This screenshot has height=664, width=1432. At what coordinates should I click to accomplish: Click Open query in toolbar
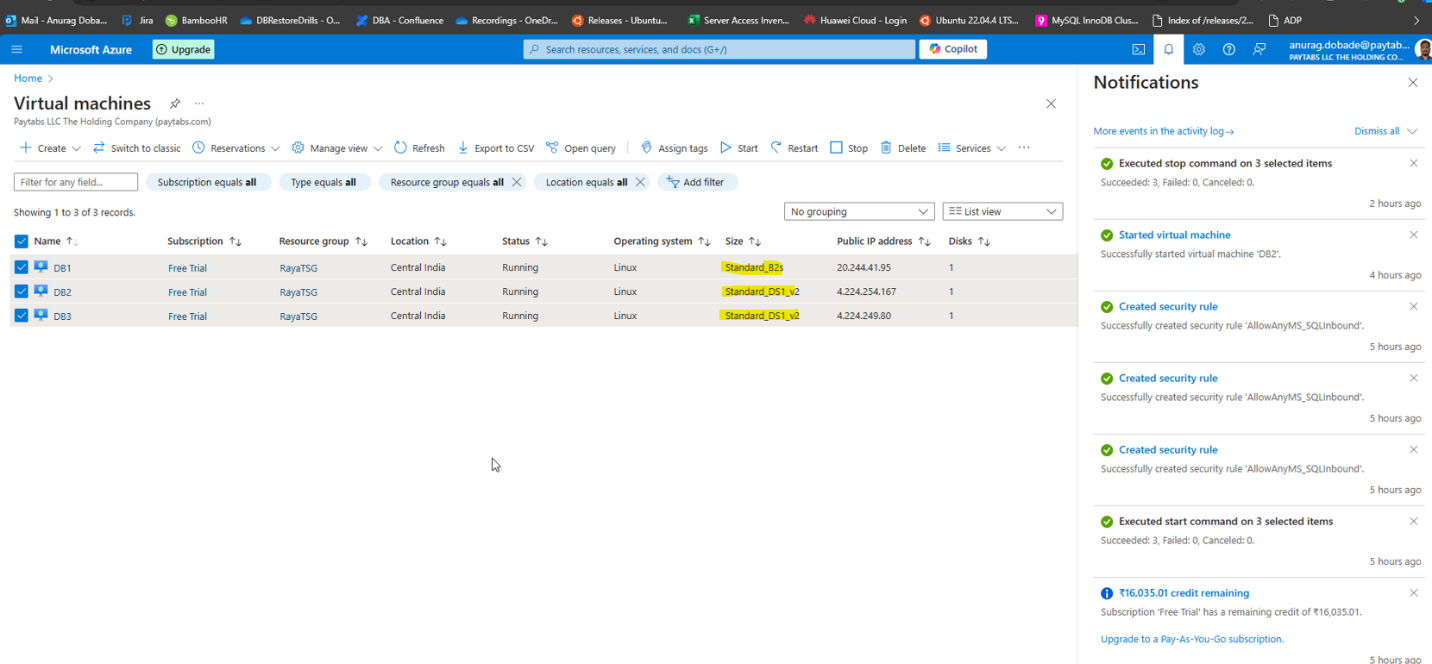[581, 148]
